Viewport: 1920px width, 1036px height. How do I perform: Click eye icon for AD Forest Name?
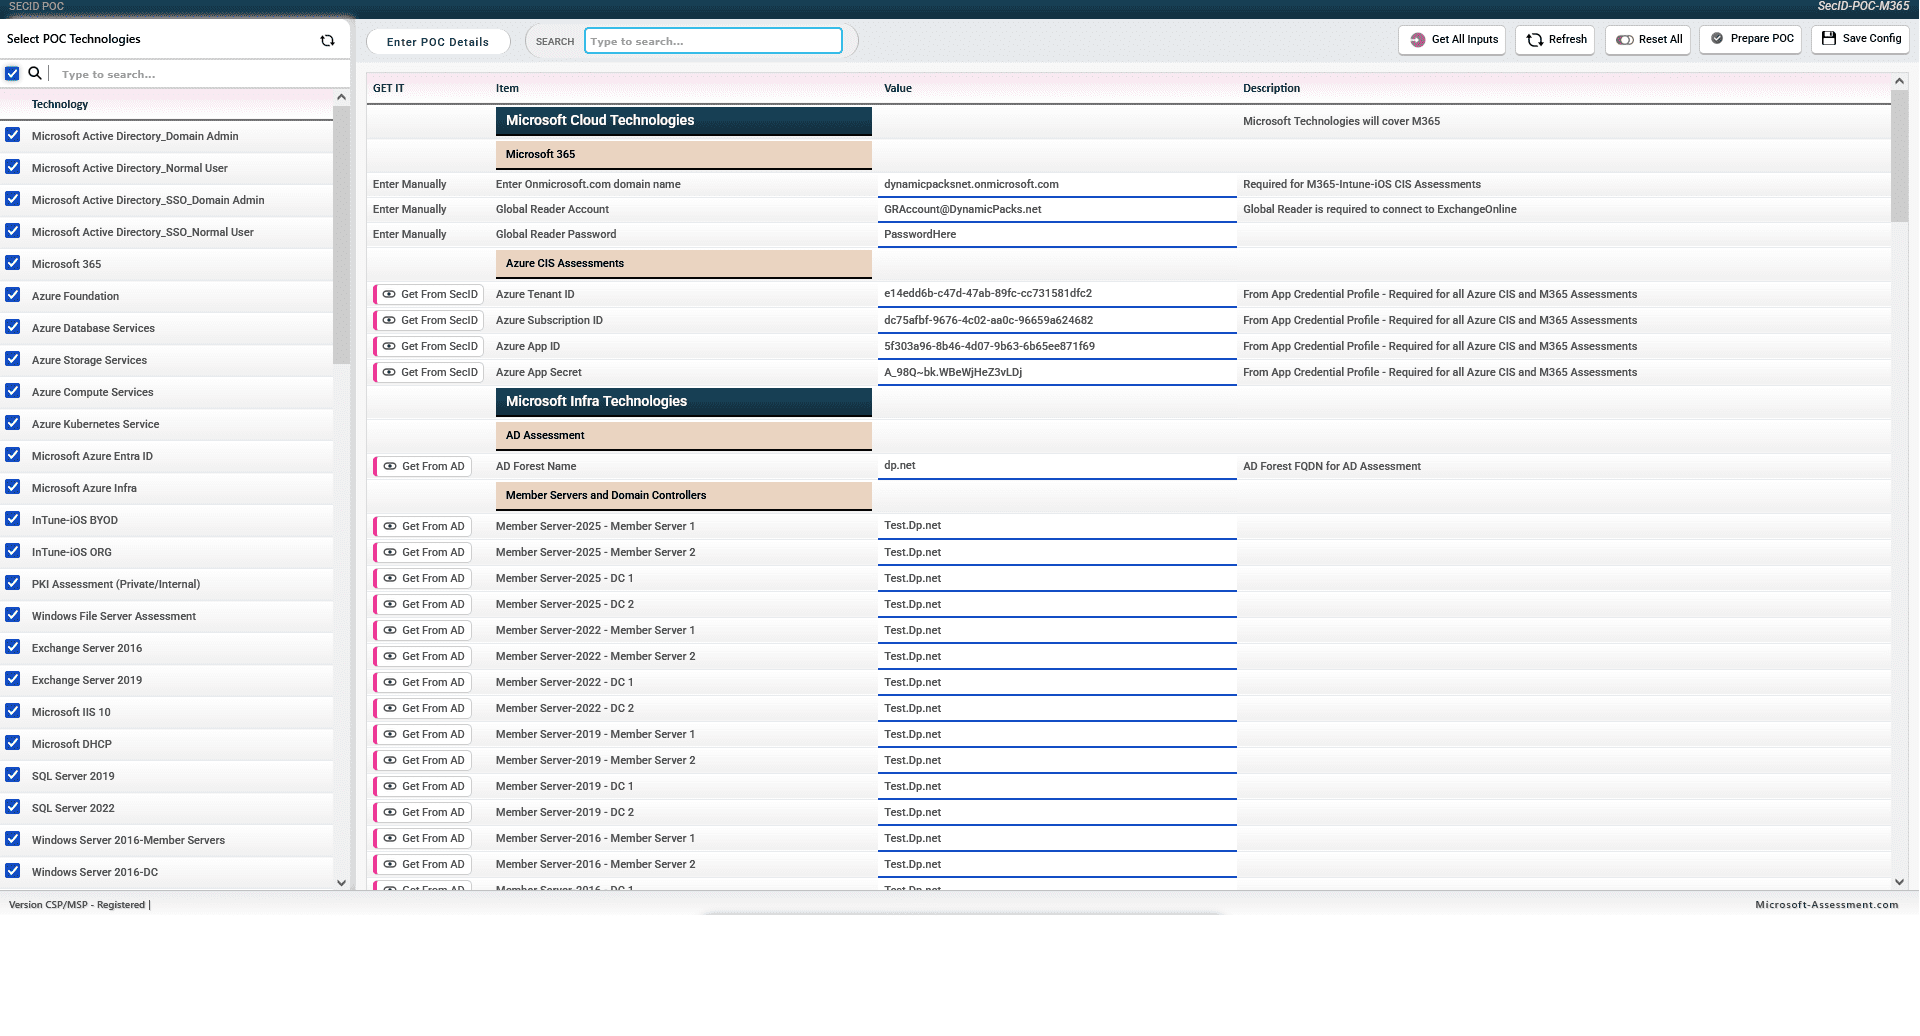(x=390, y=466)
